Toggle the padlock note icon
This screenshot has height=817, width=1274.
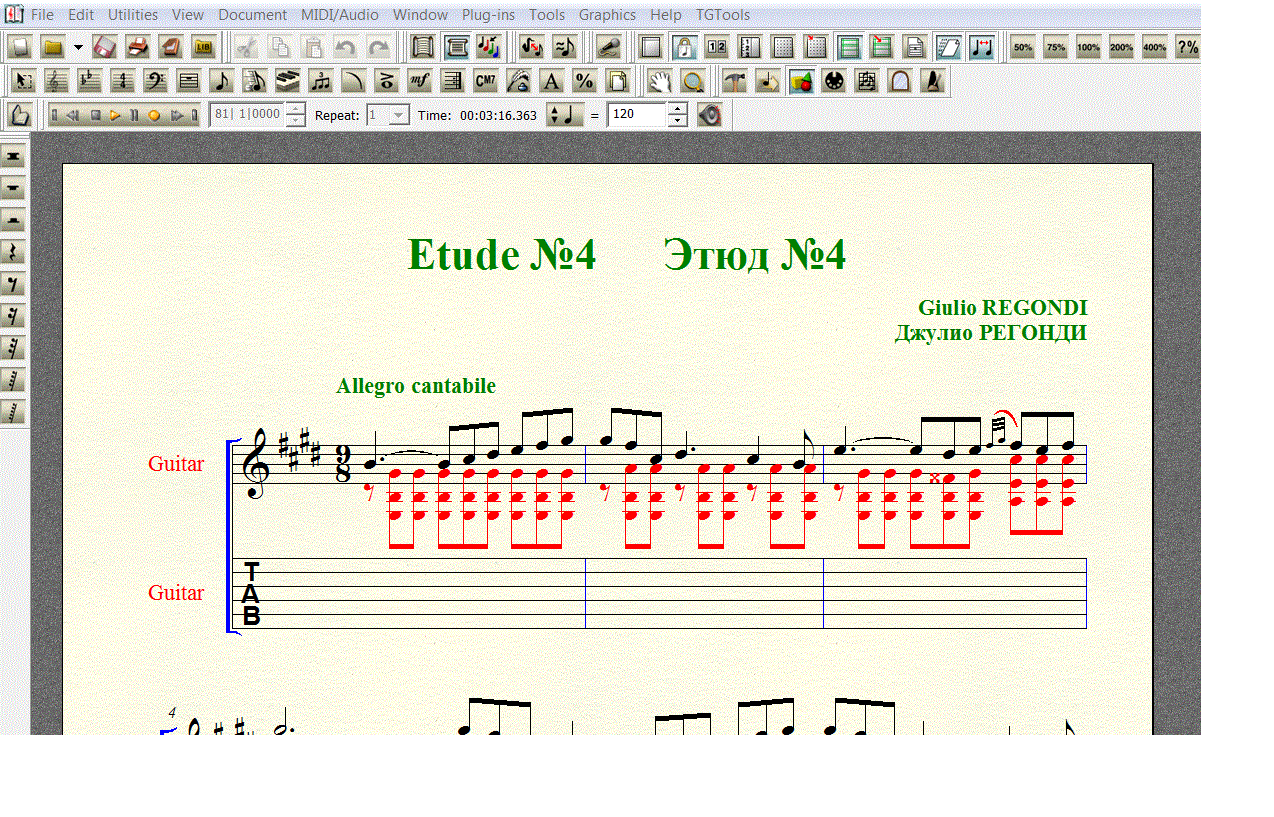click(x=684, y=47)
